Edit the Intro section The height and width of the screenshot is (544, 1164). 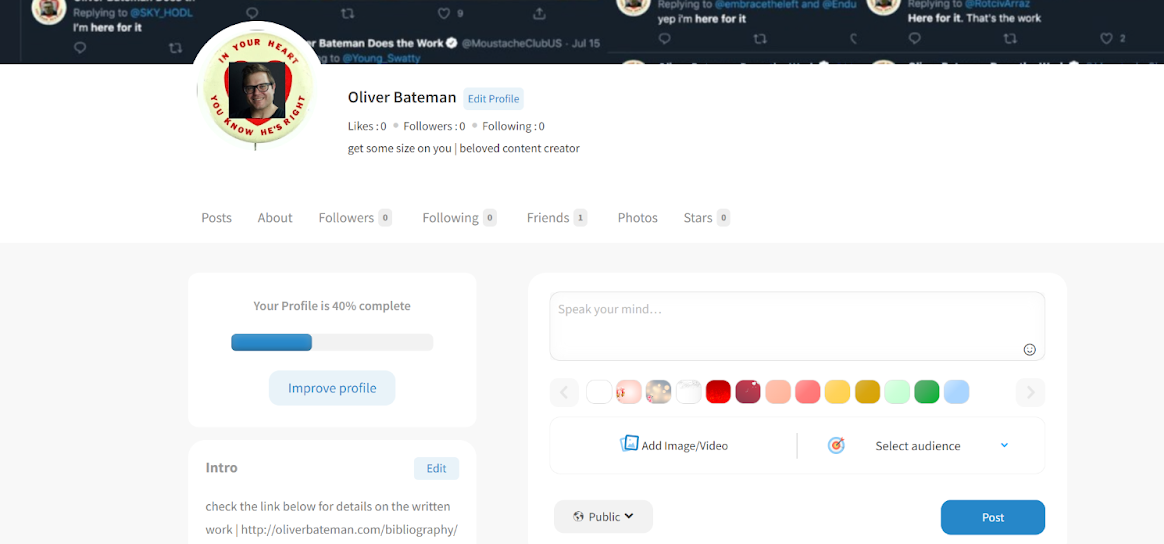(436, 468)
